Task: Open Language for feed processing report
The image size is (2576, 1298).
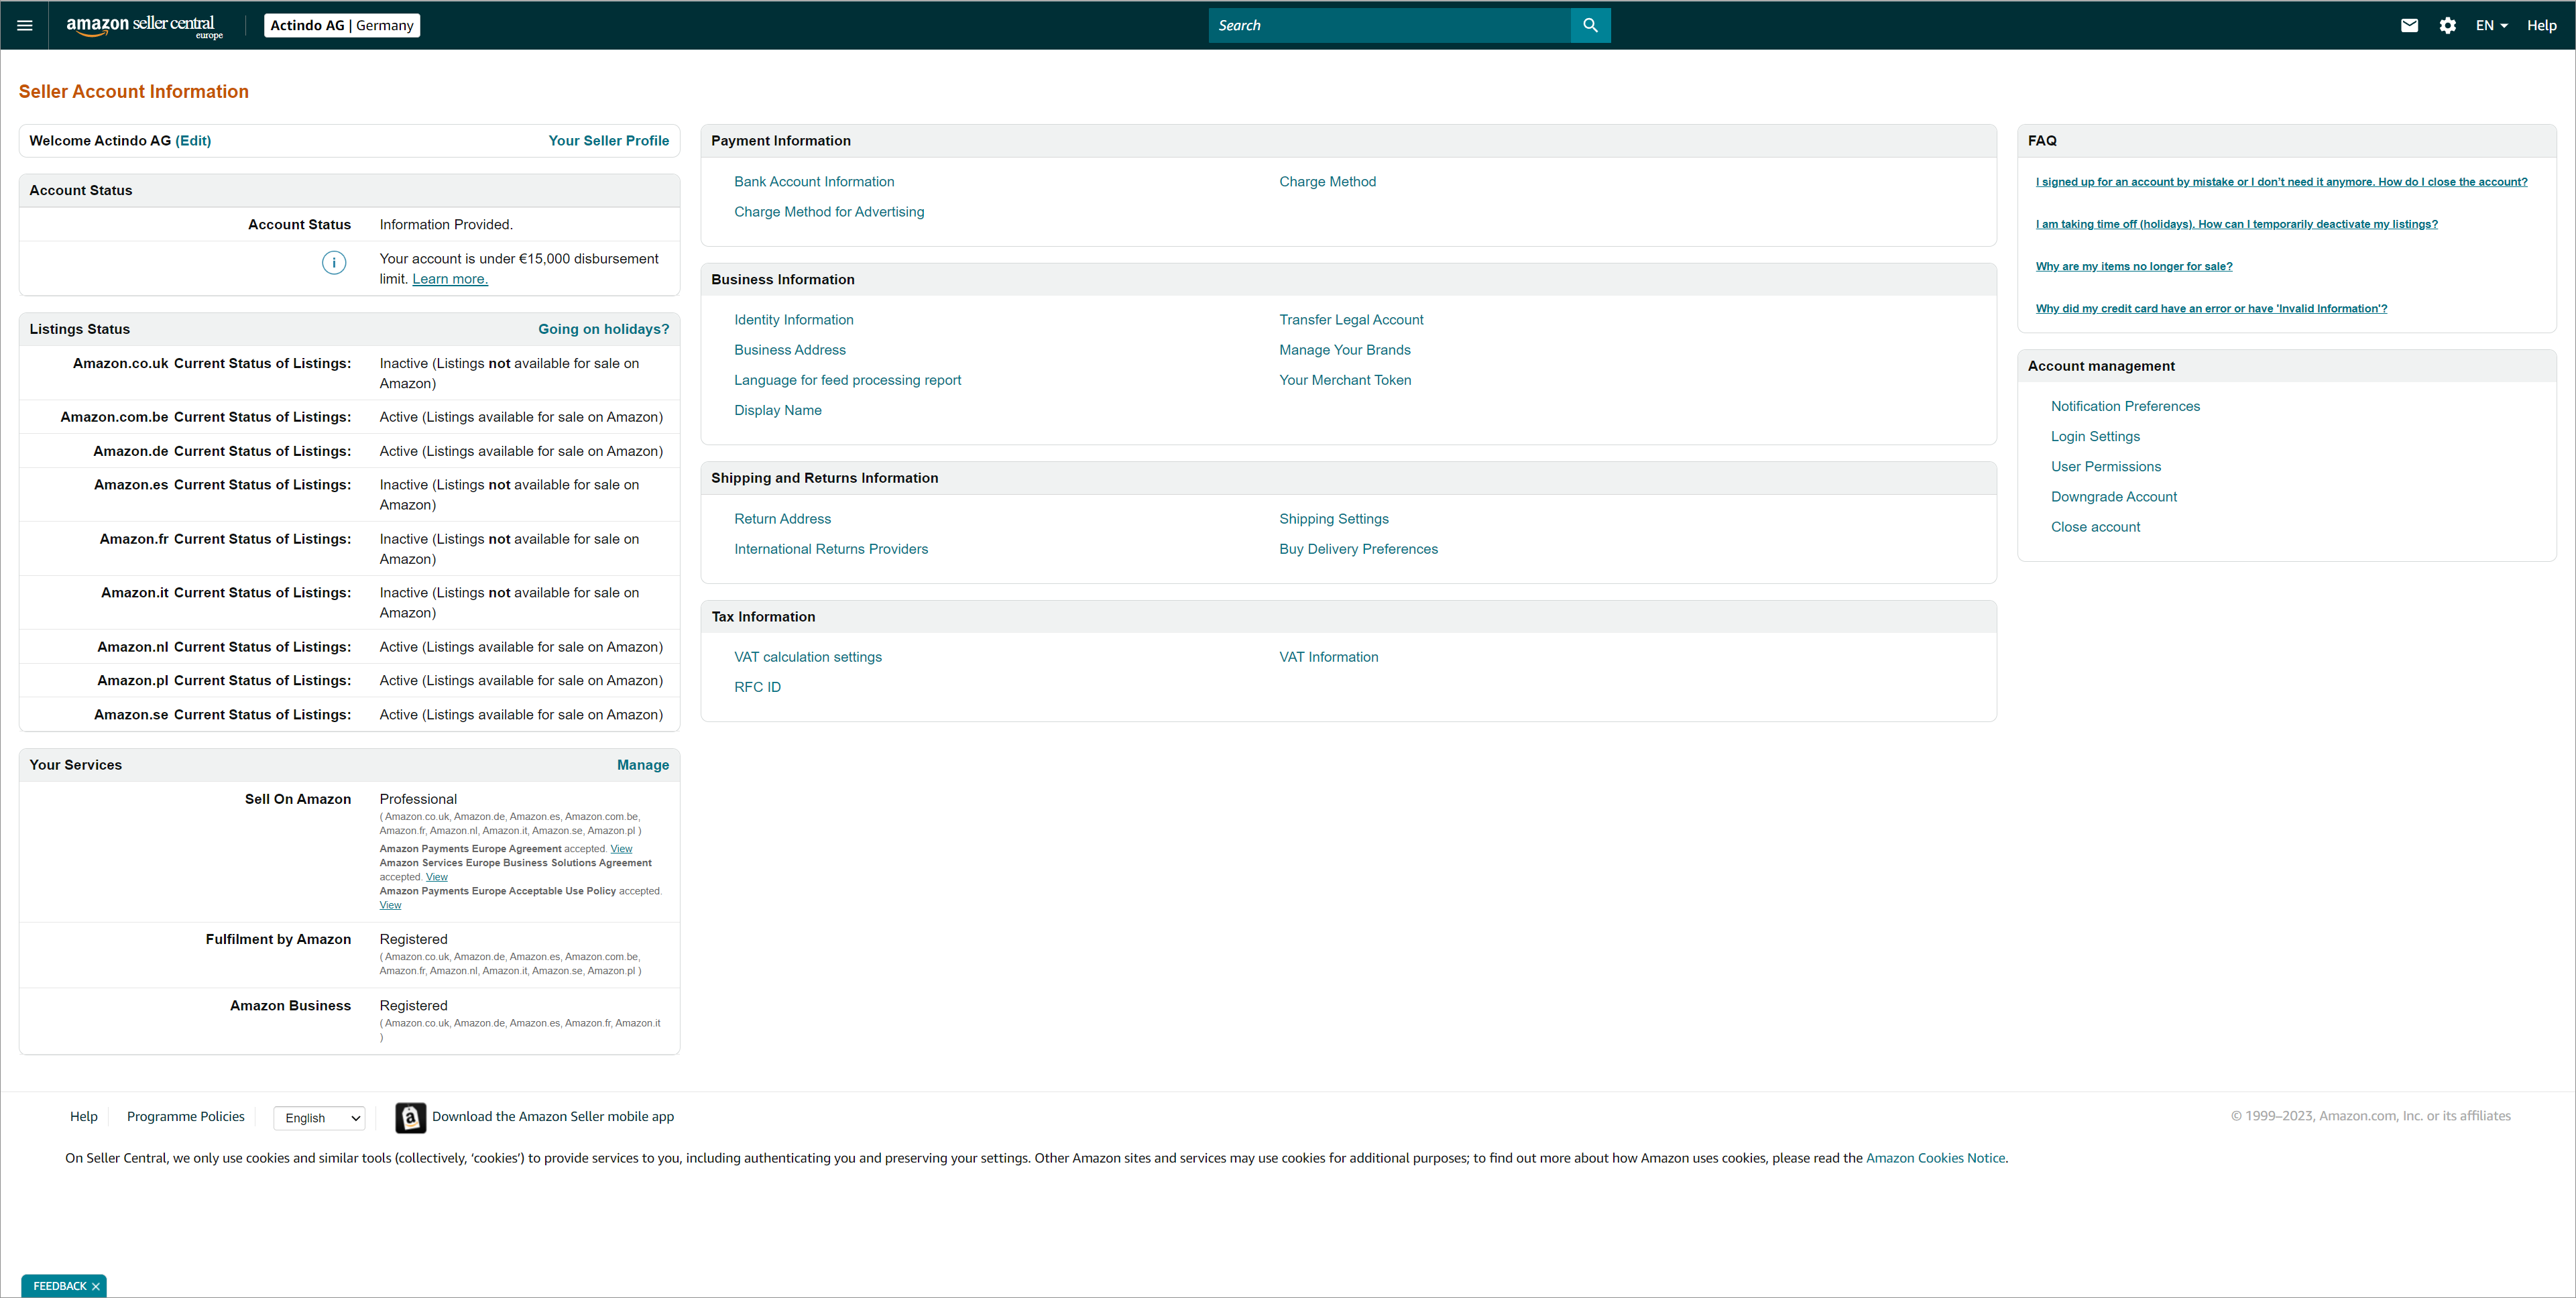Action: click(x=847, y=380)
